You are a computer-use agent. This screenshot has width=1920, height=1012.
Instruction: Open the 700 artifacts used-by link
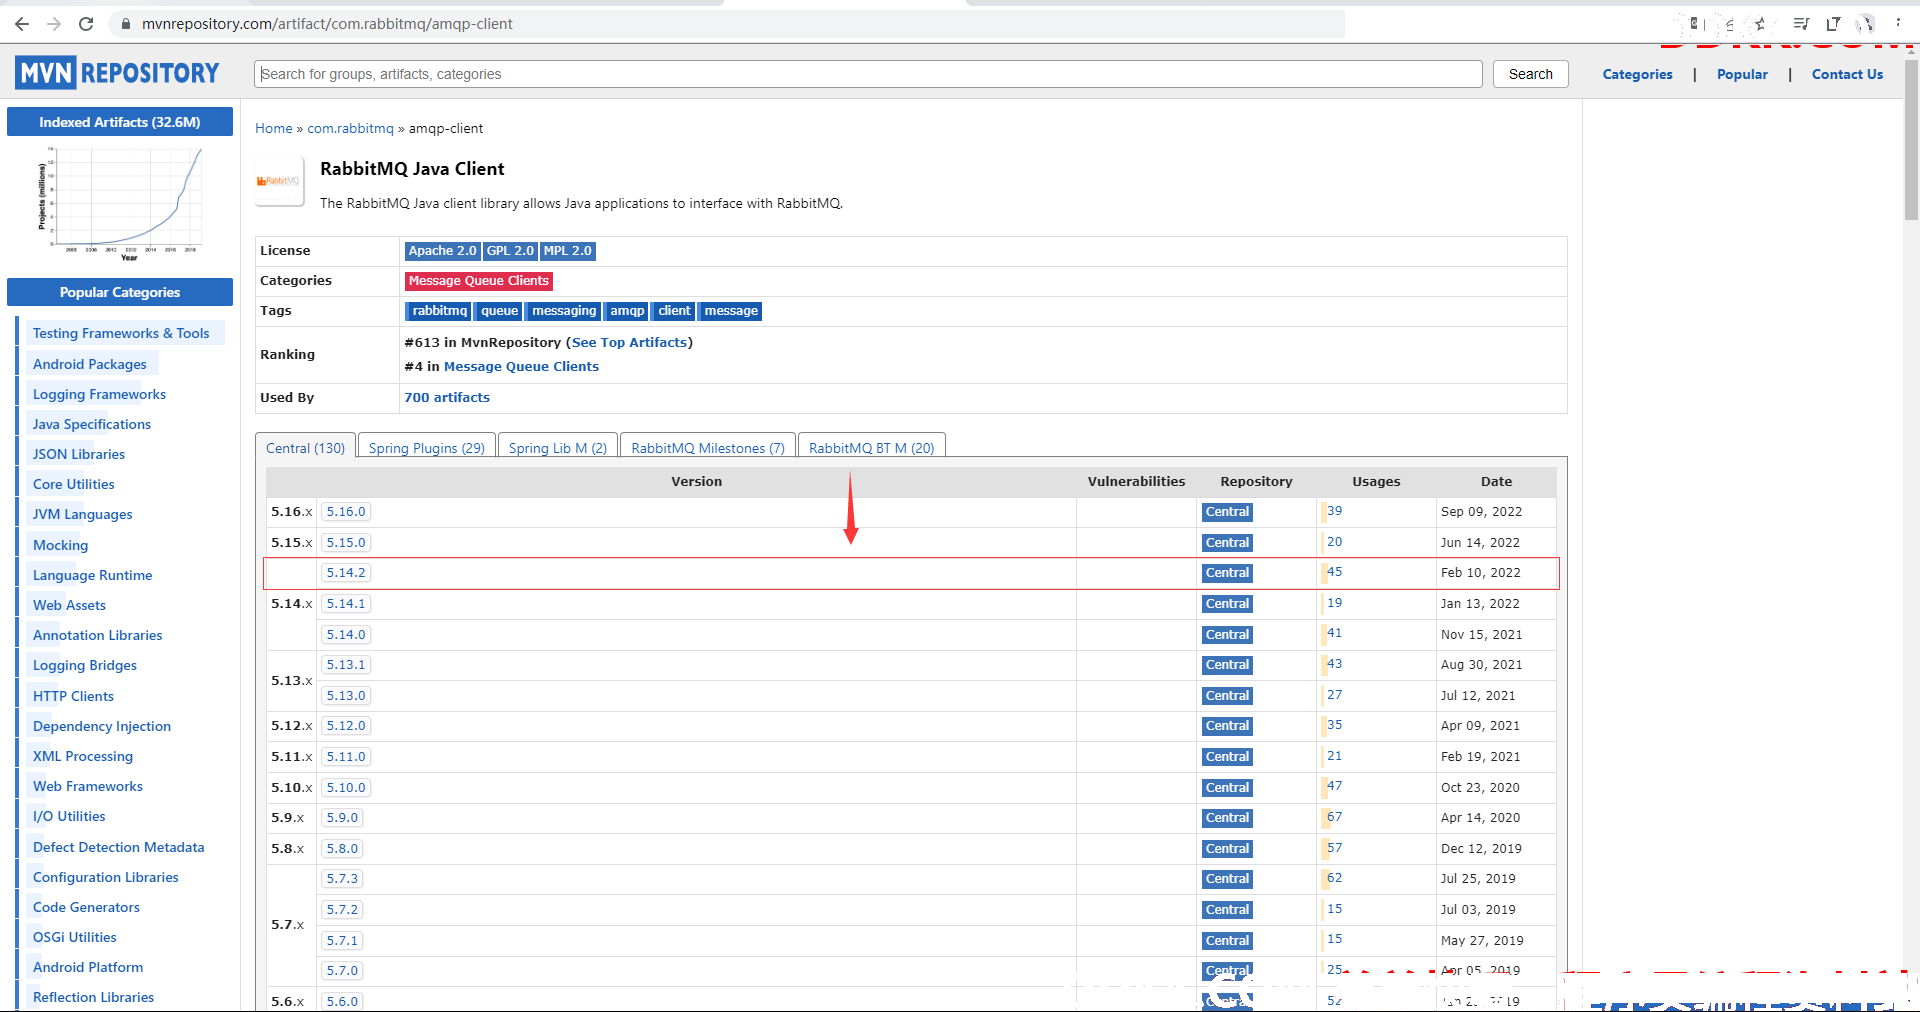[x=447, y=397]
